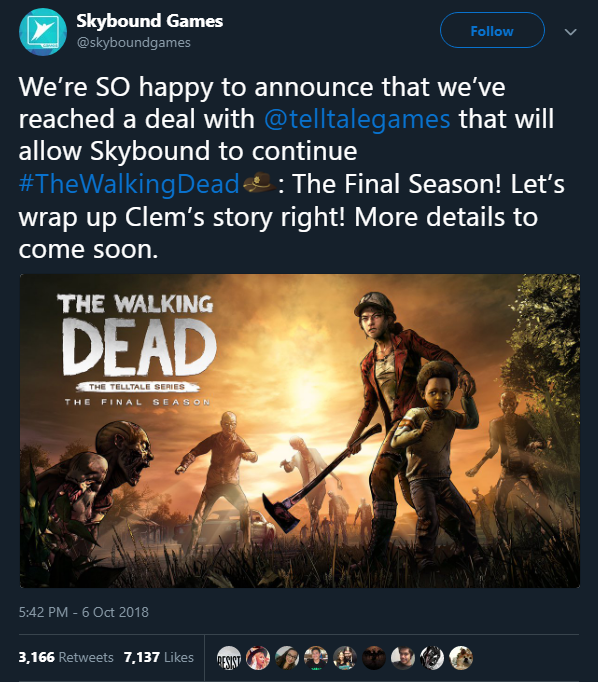This screenshot has width=598, height=682.
Task: Enlarge The Walking Dead Final Season image
Action: coord(300,431)
